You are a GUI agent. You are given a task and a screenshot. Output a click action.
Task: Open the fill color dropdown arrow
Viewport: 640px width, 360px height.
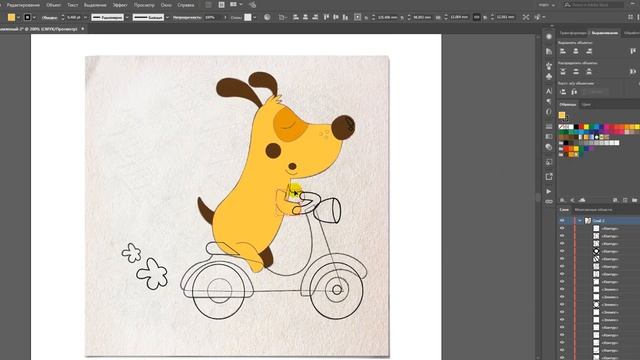(18, 18)
